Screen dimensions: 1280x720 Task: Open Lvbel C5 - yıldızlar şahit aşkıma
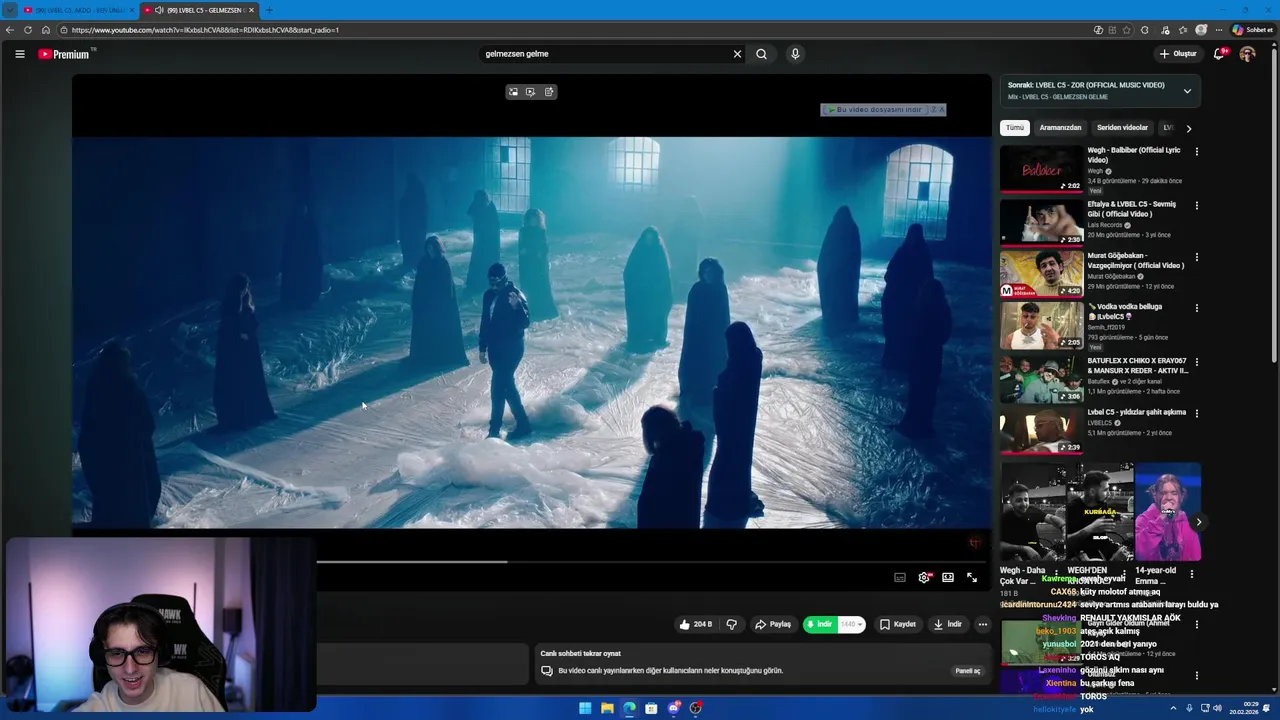tap(1041, 431)
